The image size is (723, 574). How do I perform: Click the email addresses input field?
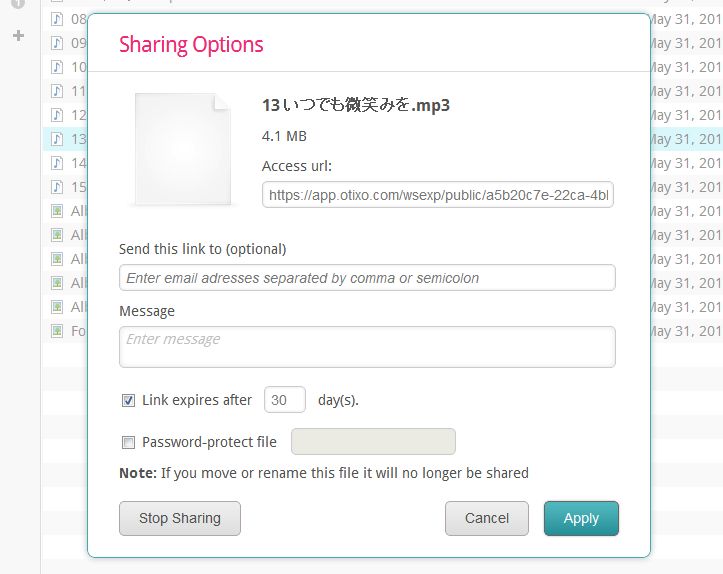(x=367, y=278)
